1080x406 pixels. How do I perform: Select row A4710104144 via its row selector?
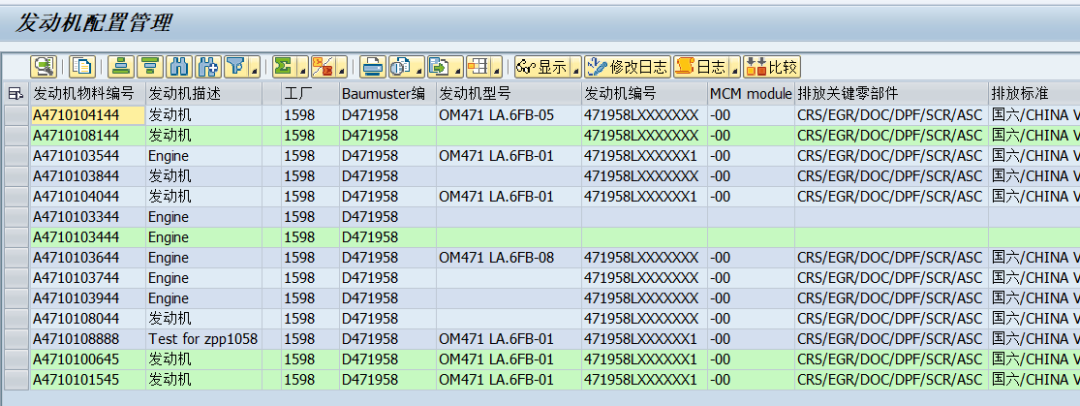(x=16, y=115)
